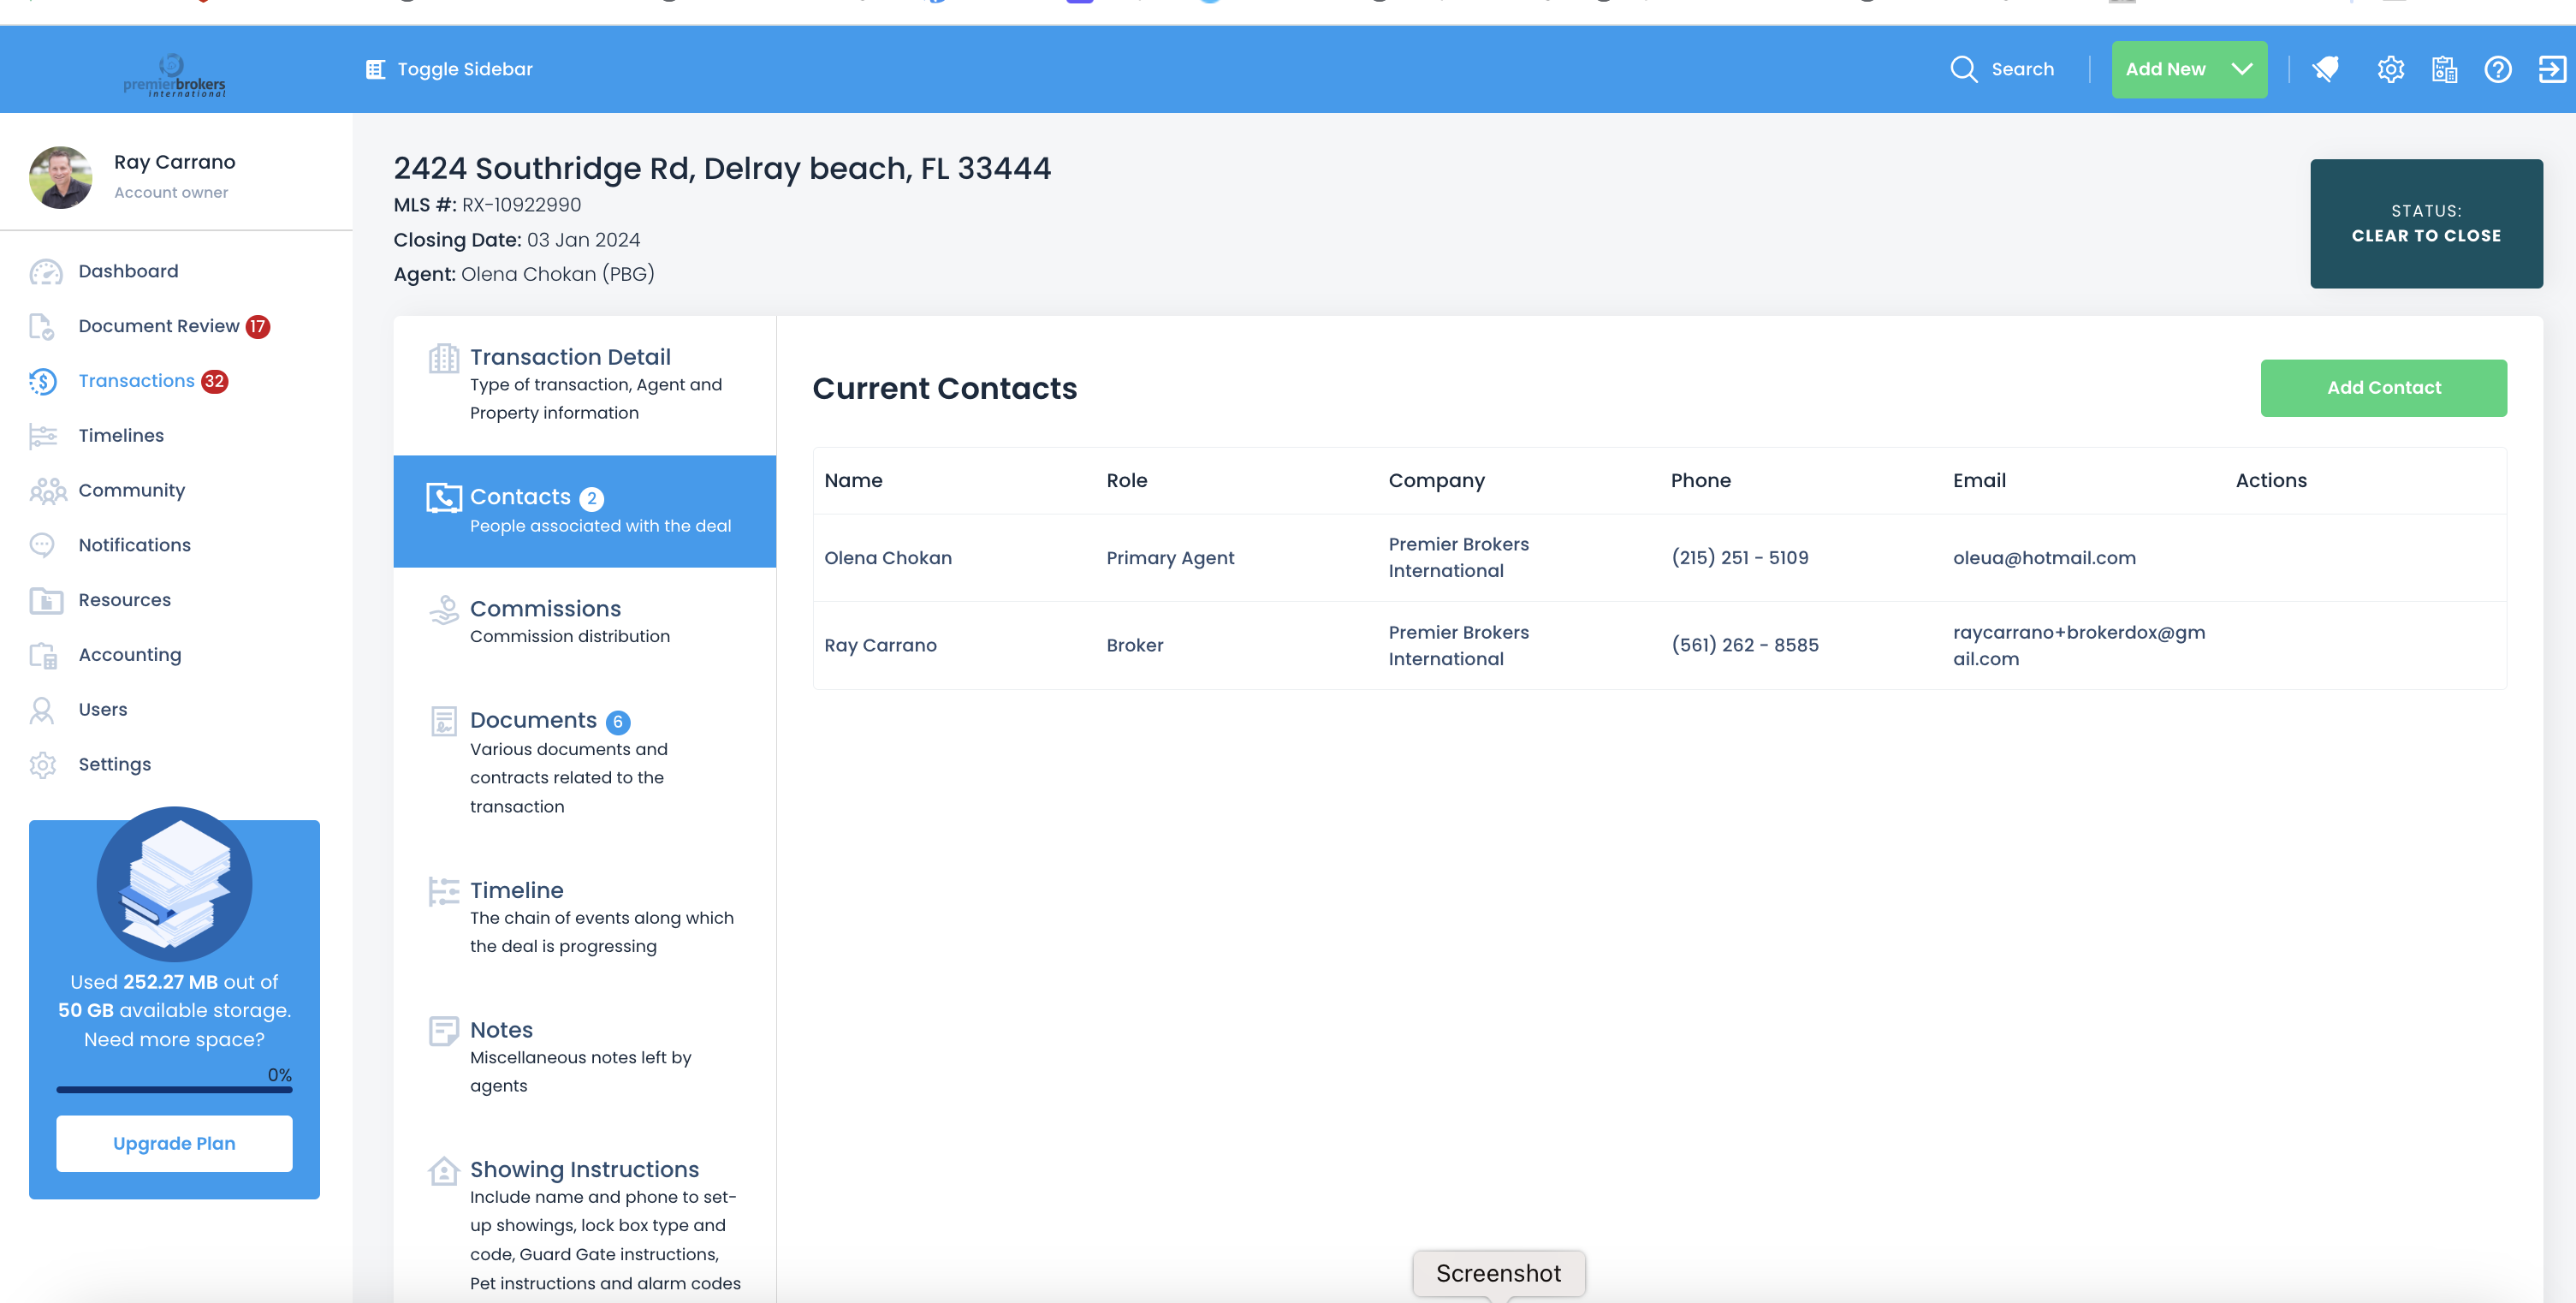Viewport: 2576px width, 1303px height.
Task: Click the logout icon in header
Action: [x=2551, y=69]
